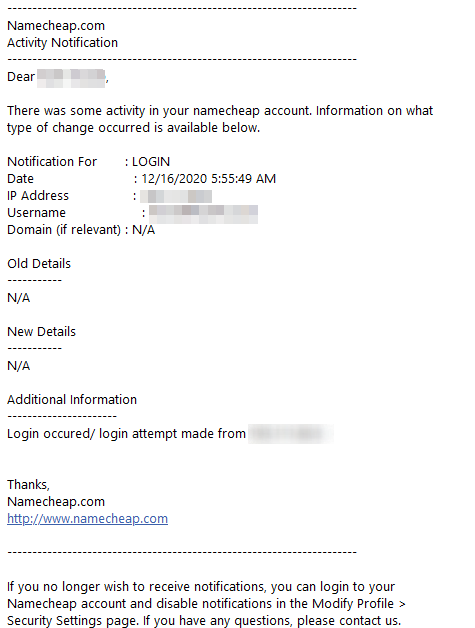Open the http://www.namecheap.com link
The height and width of the screenshot is (628, 475).
87,519
